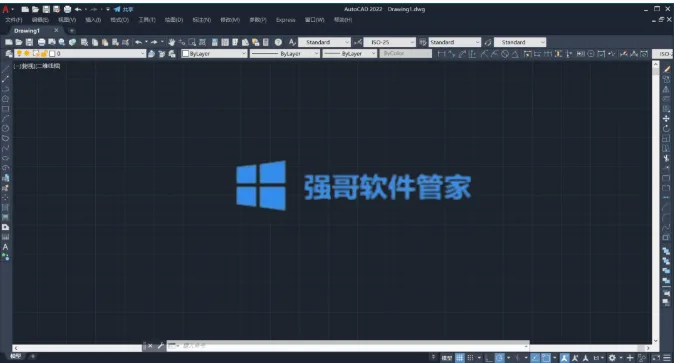
Task: Click the vertical scrollbar down arrow
Action: tap(656, 341)
